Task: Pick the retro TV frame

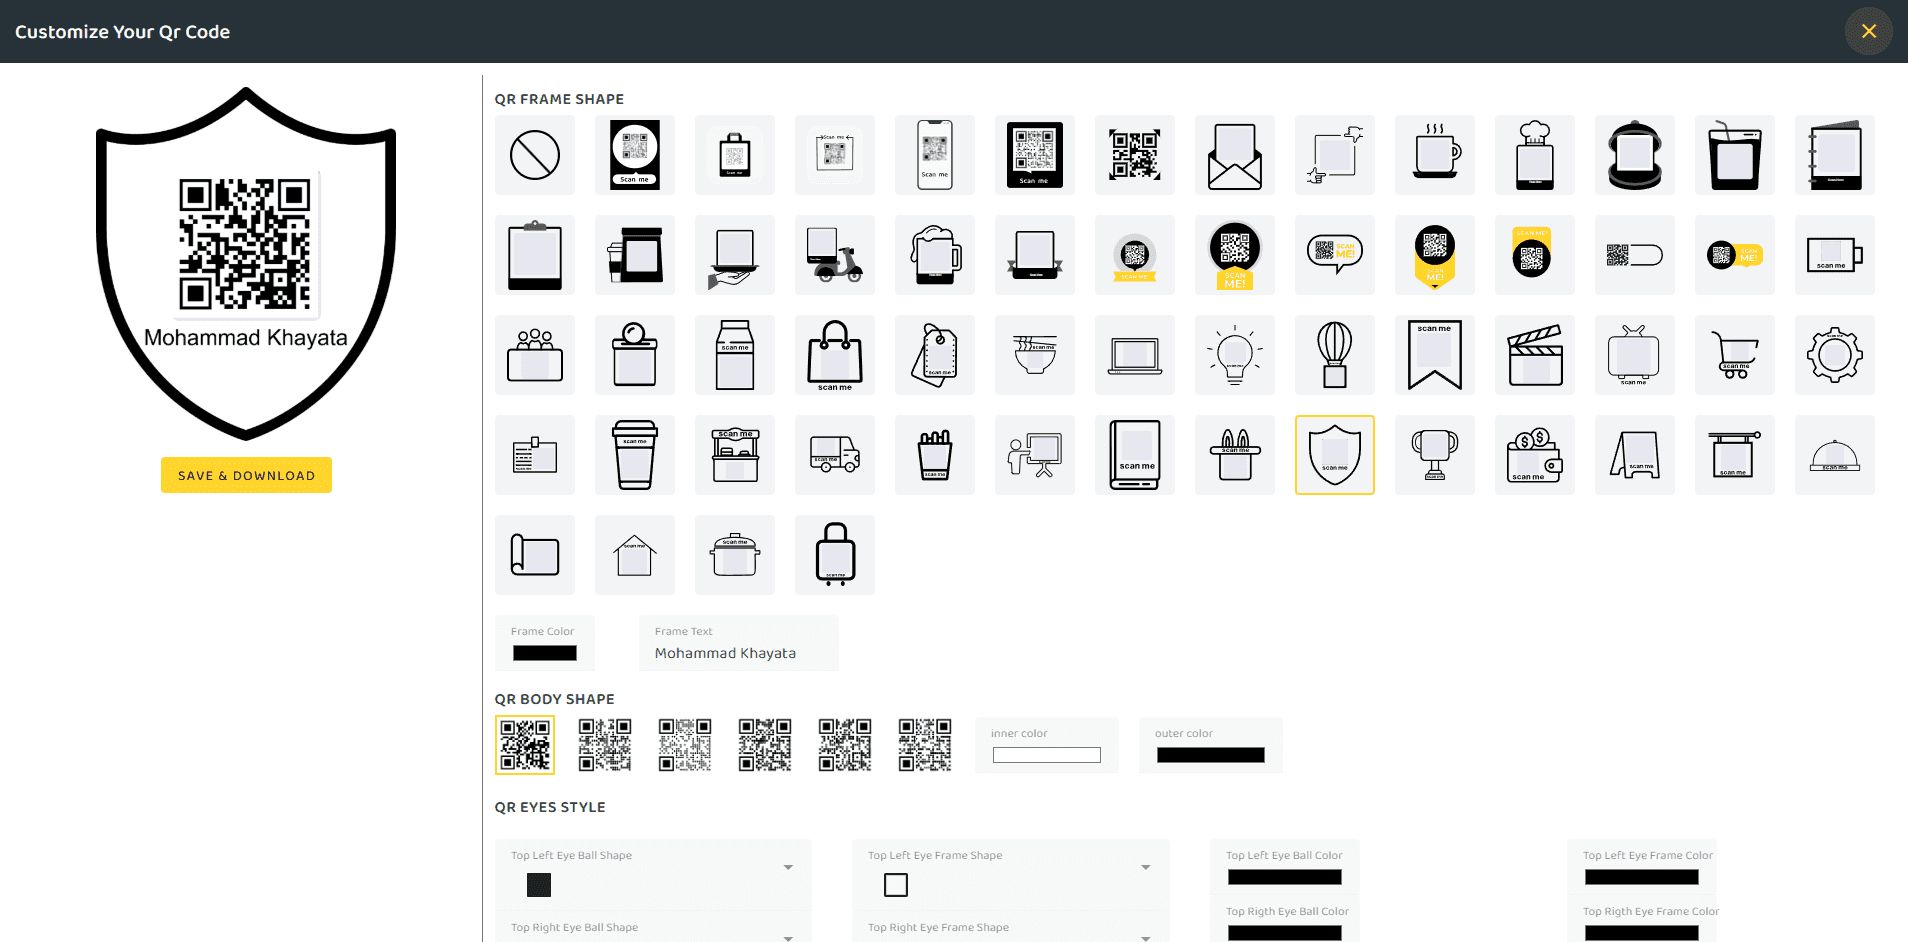Action: click(1635, 355)
